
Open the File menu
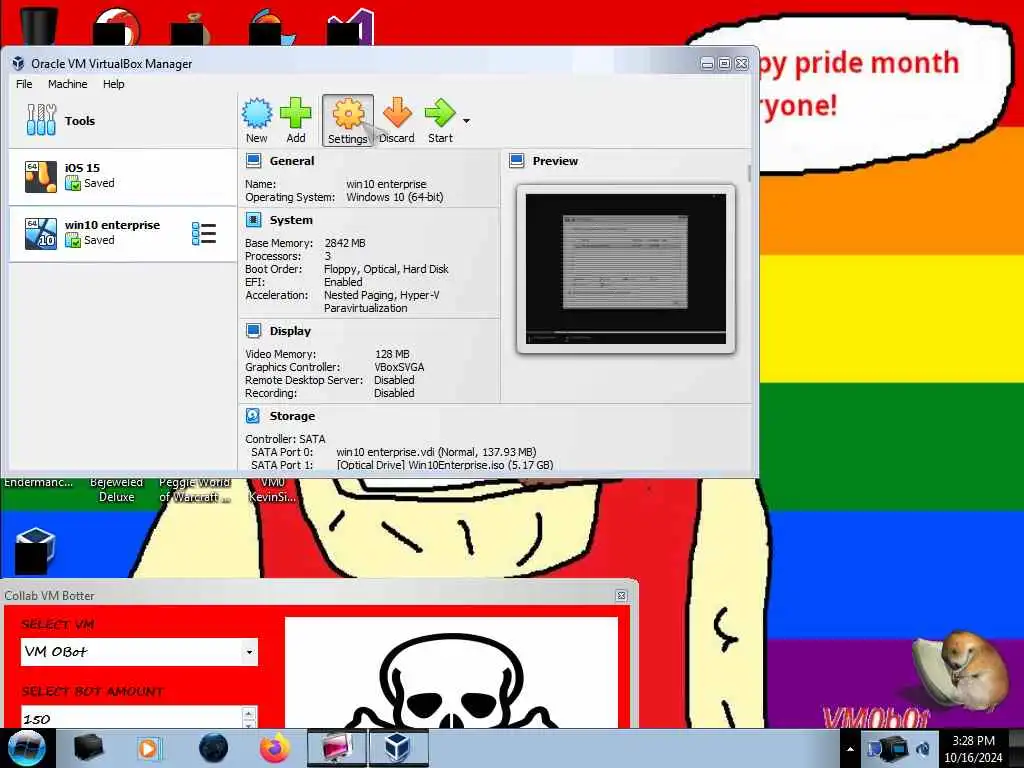pyautogui.click(x=24, y=84)
